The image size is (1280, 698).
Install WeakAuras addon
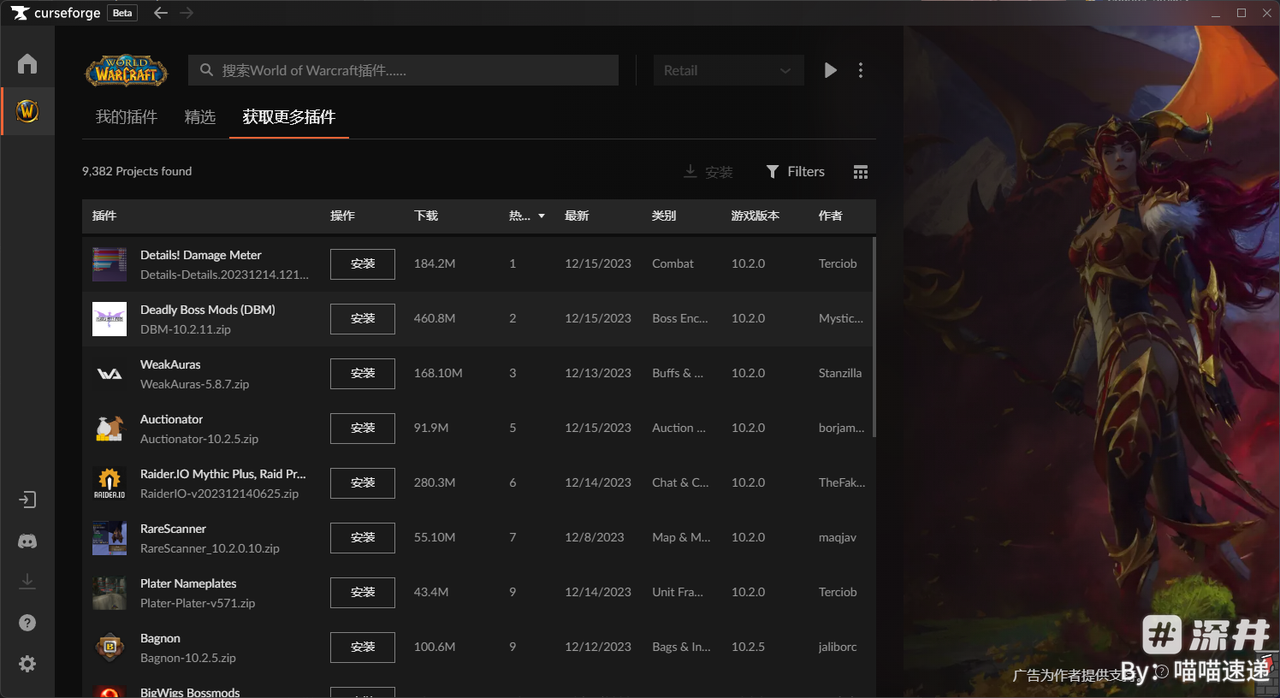362,373
